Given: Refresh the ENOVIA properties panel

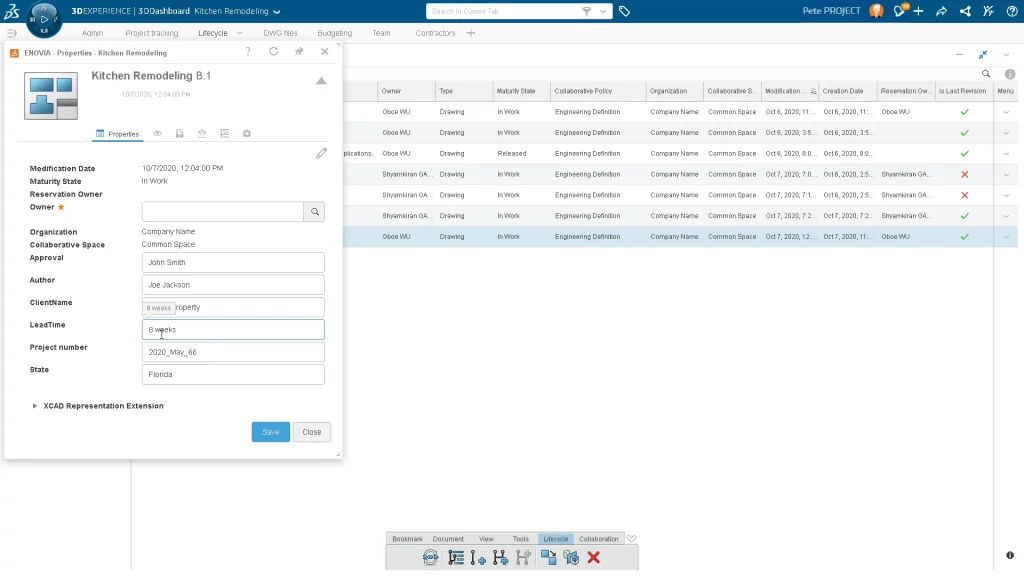Looking at the screenshot, I should [274, 52].
